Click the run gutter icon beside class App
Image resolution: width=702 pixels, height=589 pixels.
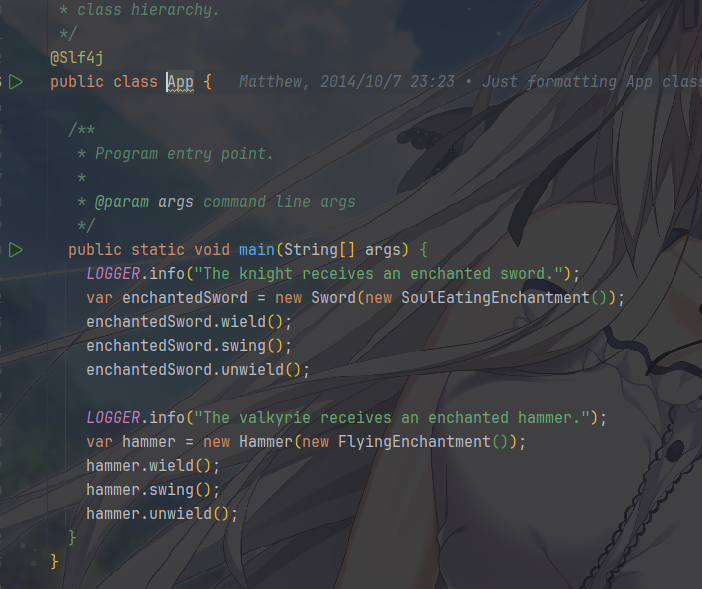click(x=16, y=82)
